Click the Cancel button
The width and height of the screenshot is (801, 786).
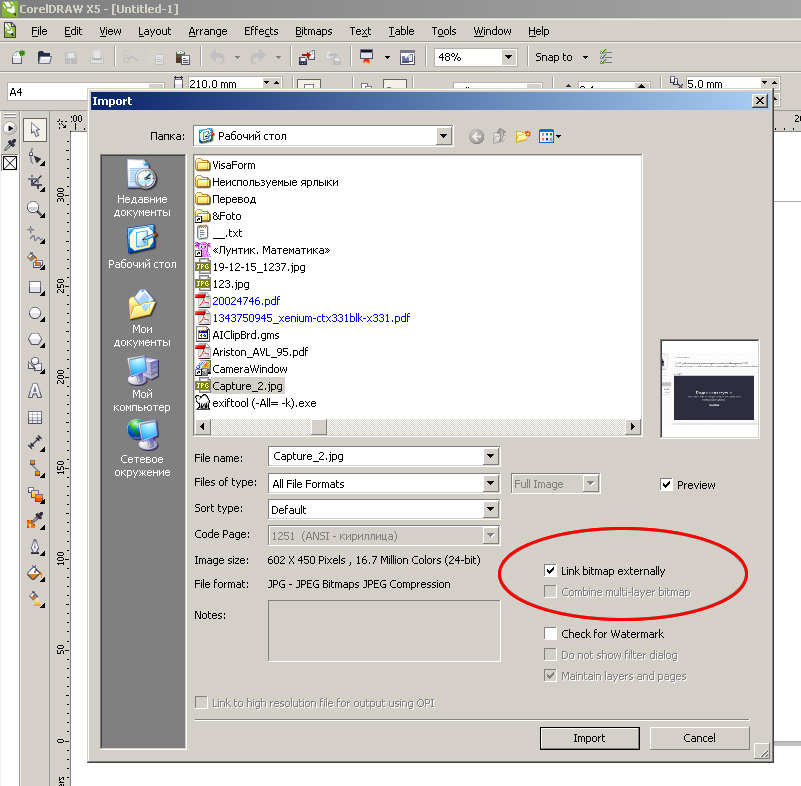click(699, 738)
